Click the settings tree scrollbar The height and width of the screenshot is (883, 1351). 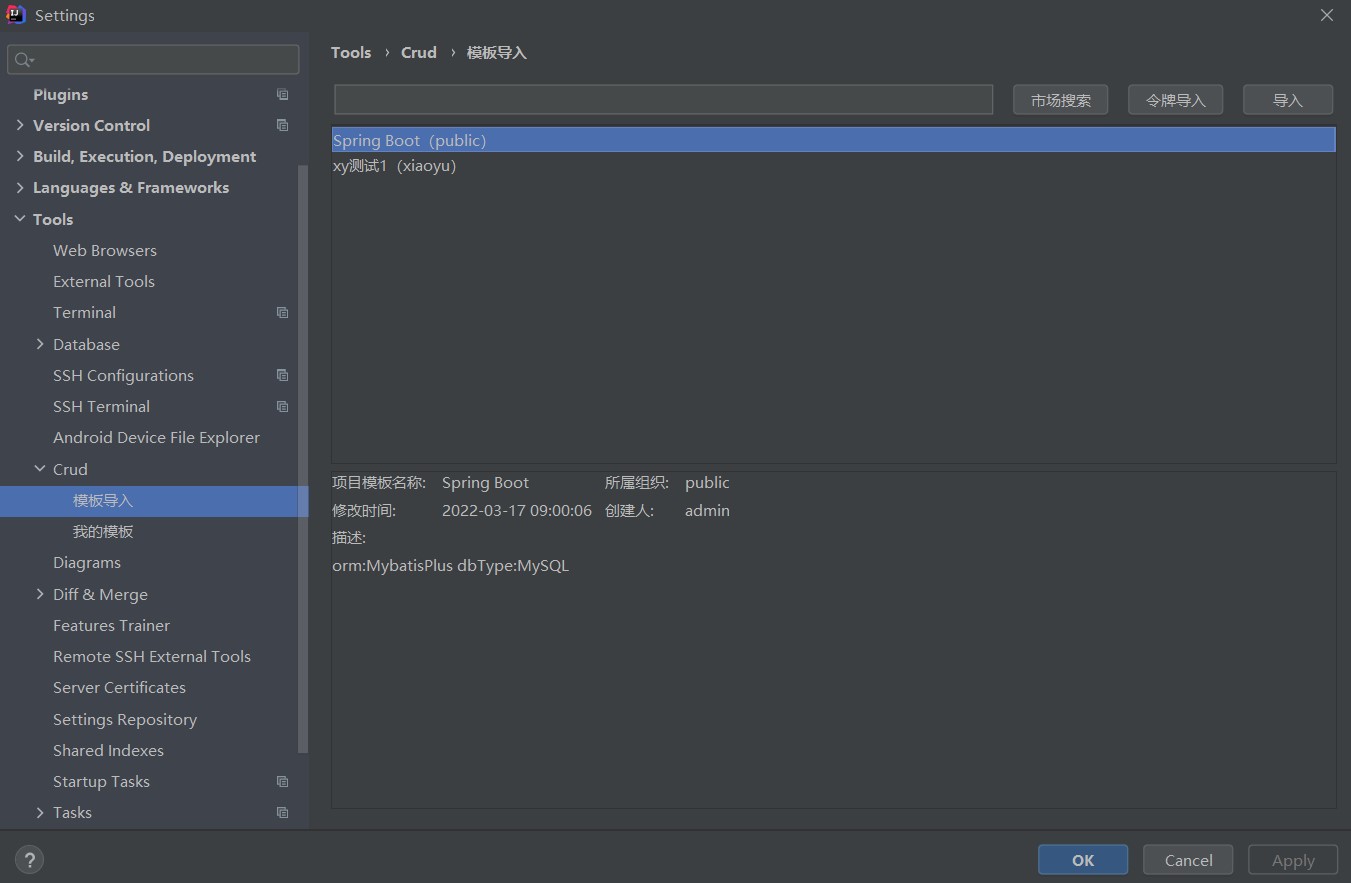(303, 460)
